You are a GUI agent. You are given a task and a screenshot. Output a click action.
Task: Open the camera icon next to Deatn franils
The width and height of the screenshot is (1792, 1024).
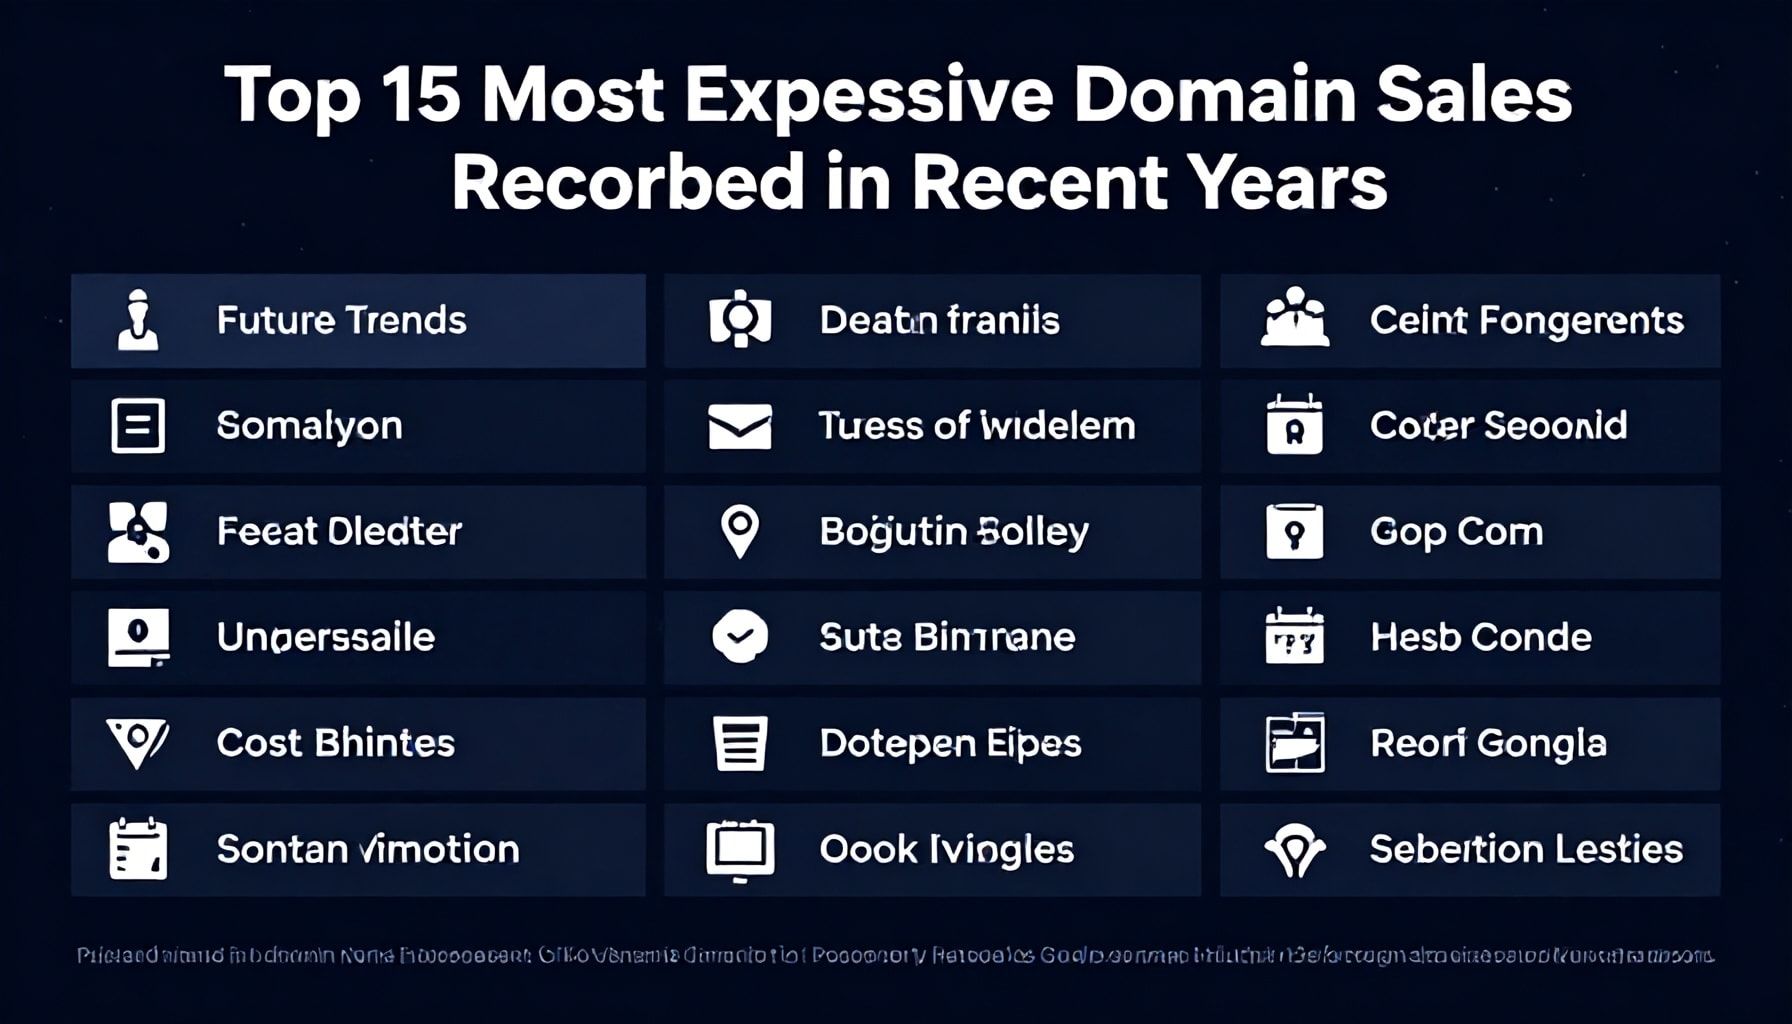740,320
